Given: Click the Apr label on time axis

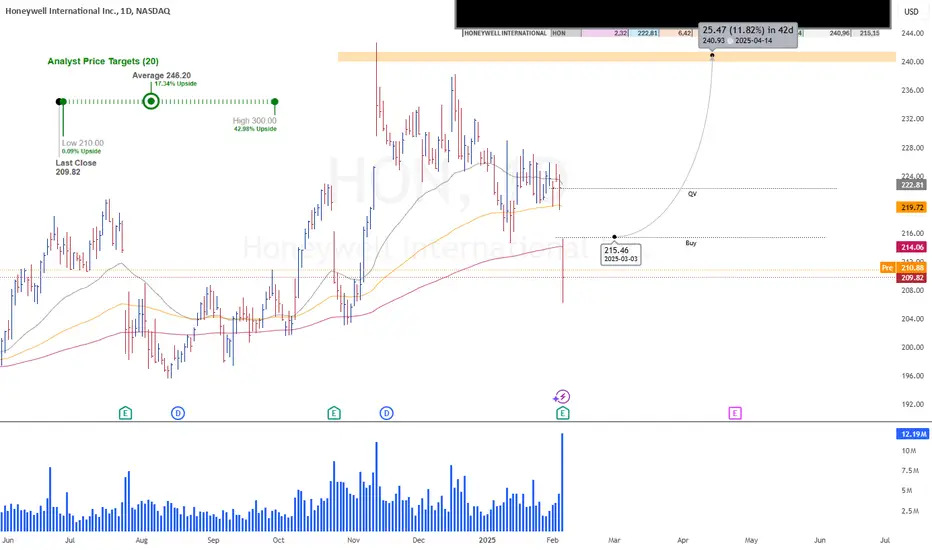Looking at the screenshot, I should [x=682, y=540].
